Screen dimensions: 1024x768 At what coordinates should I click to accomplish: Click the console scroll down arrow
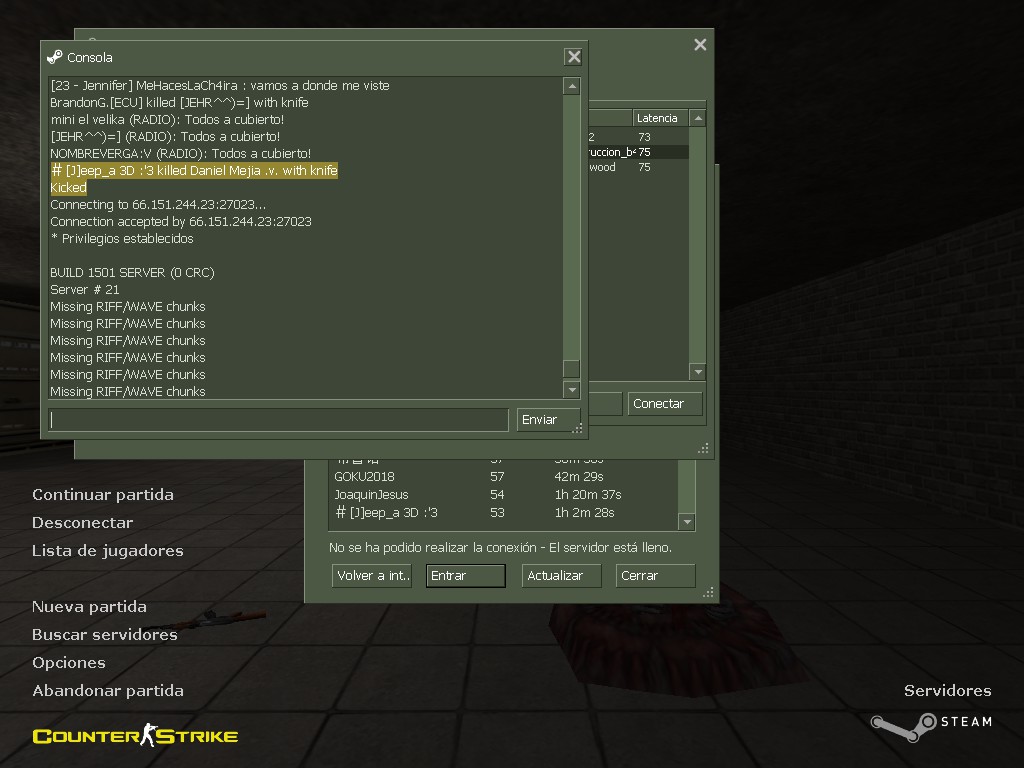571,390
